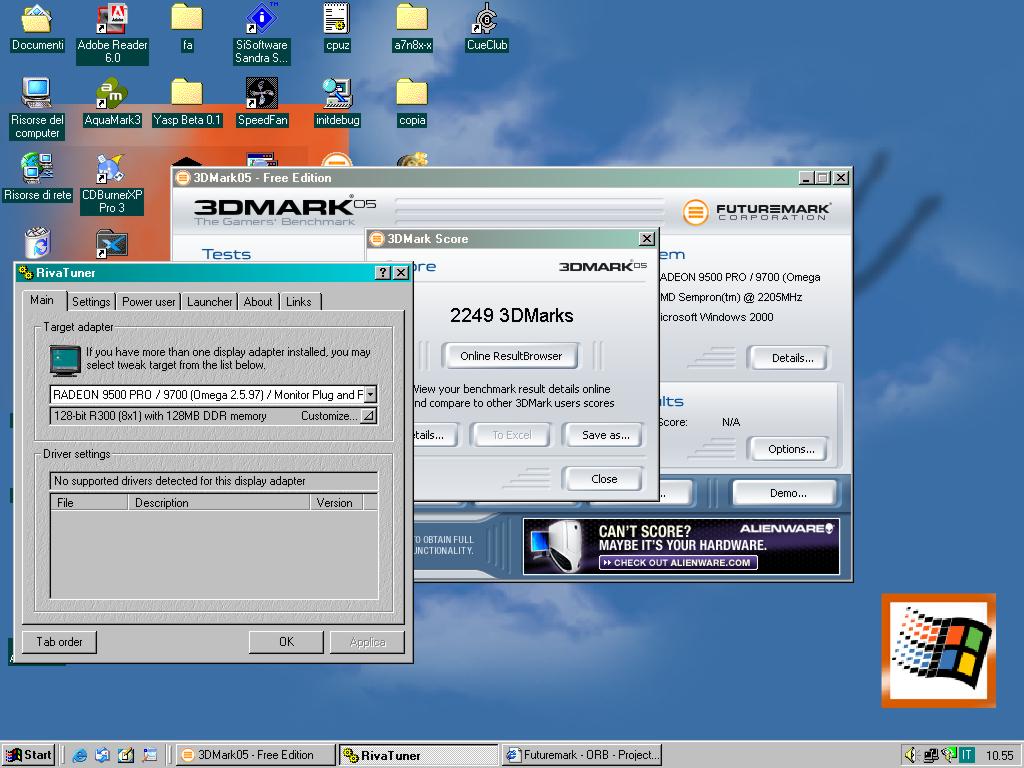Open the display adapter dropdown list
1024x768 pixels.
[x=370, y=394]
